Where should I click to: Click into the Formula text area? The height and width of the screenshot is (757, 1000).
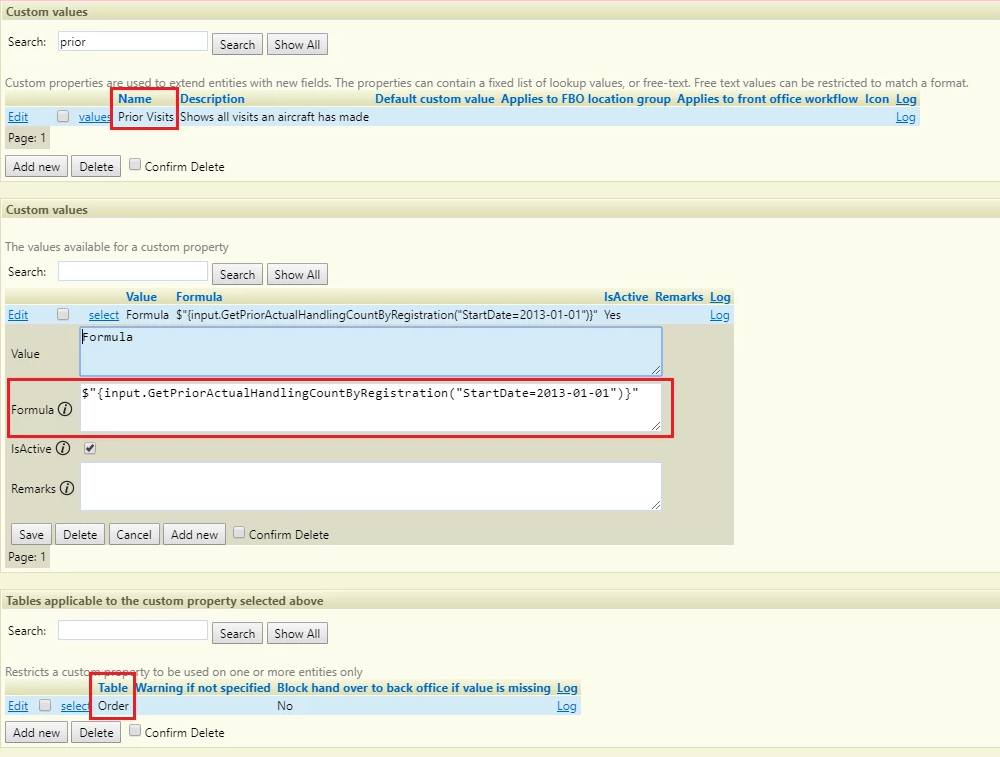point(371,408)
